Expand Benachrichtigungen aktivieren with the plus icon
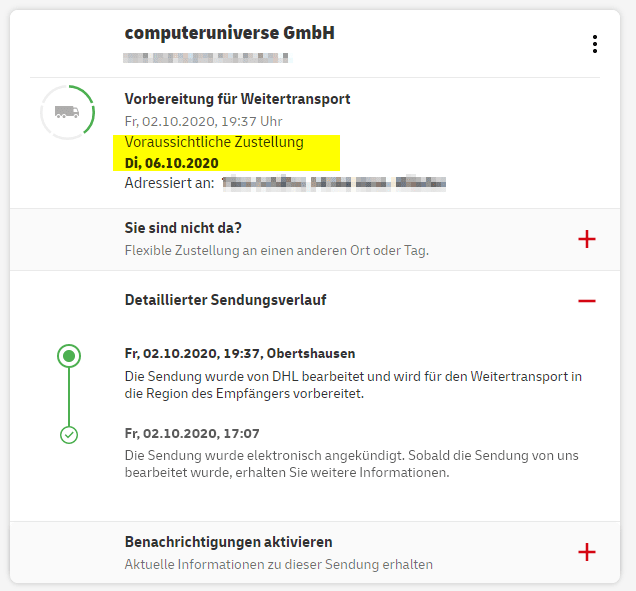 (587, 552)
